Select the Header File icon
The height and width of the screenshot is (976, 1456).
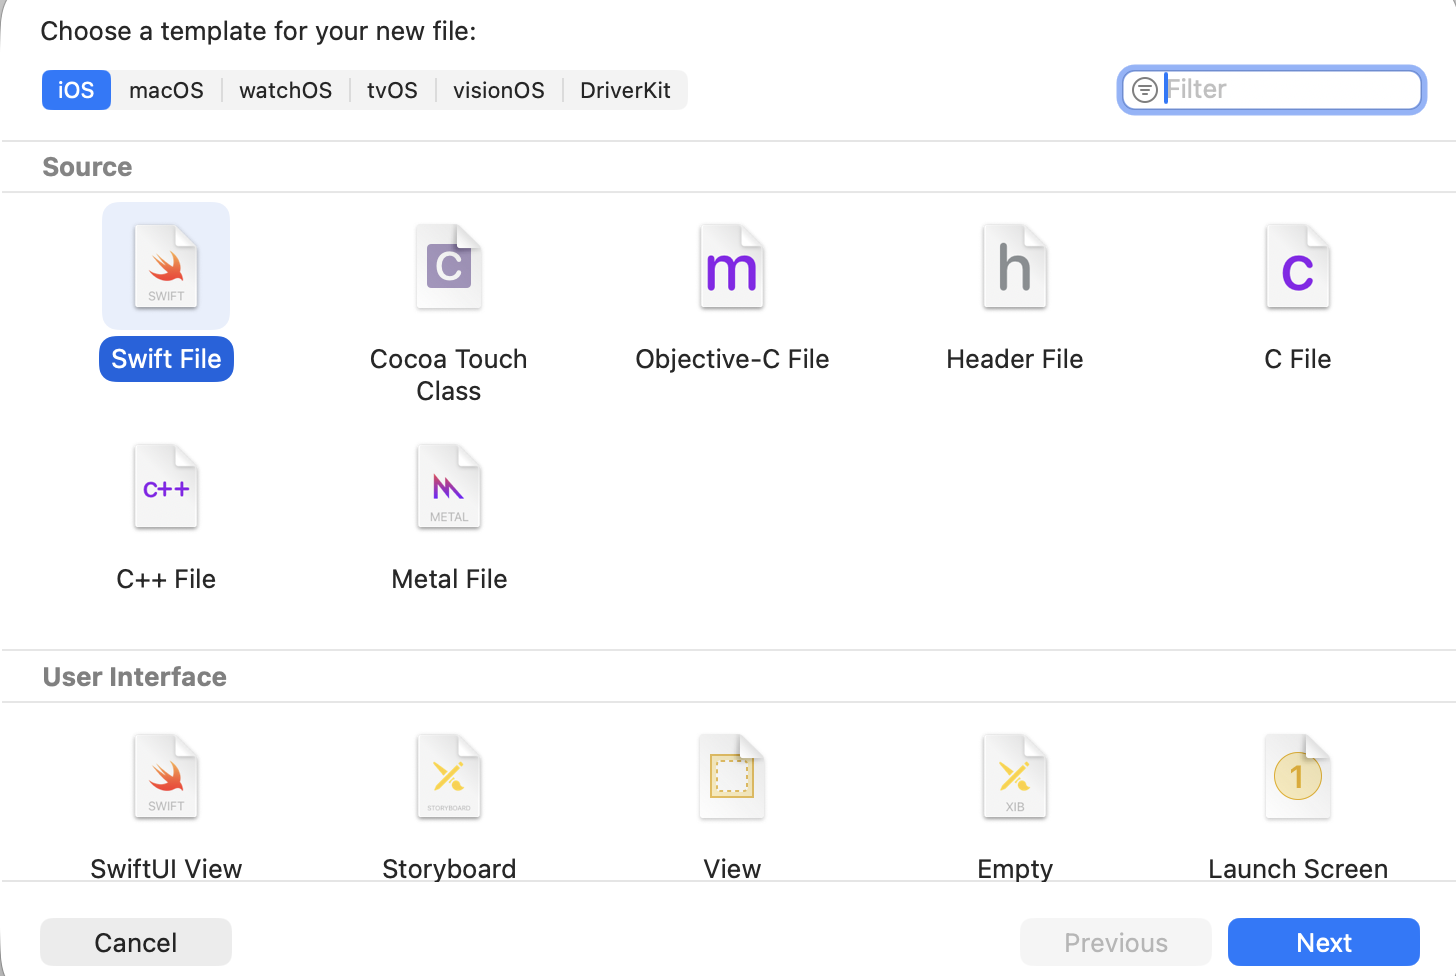pyautogui.click(x=1015, y=266)
